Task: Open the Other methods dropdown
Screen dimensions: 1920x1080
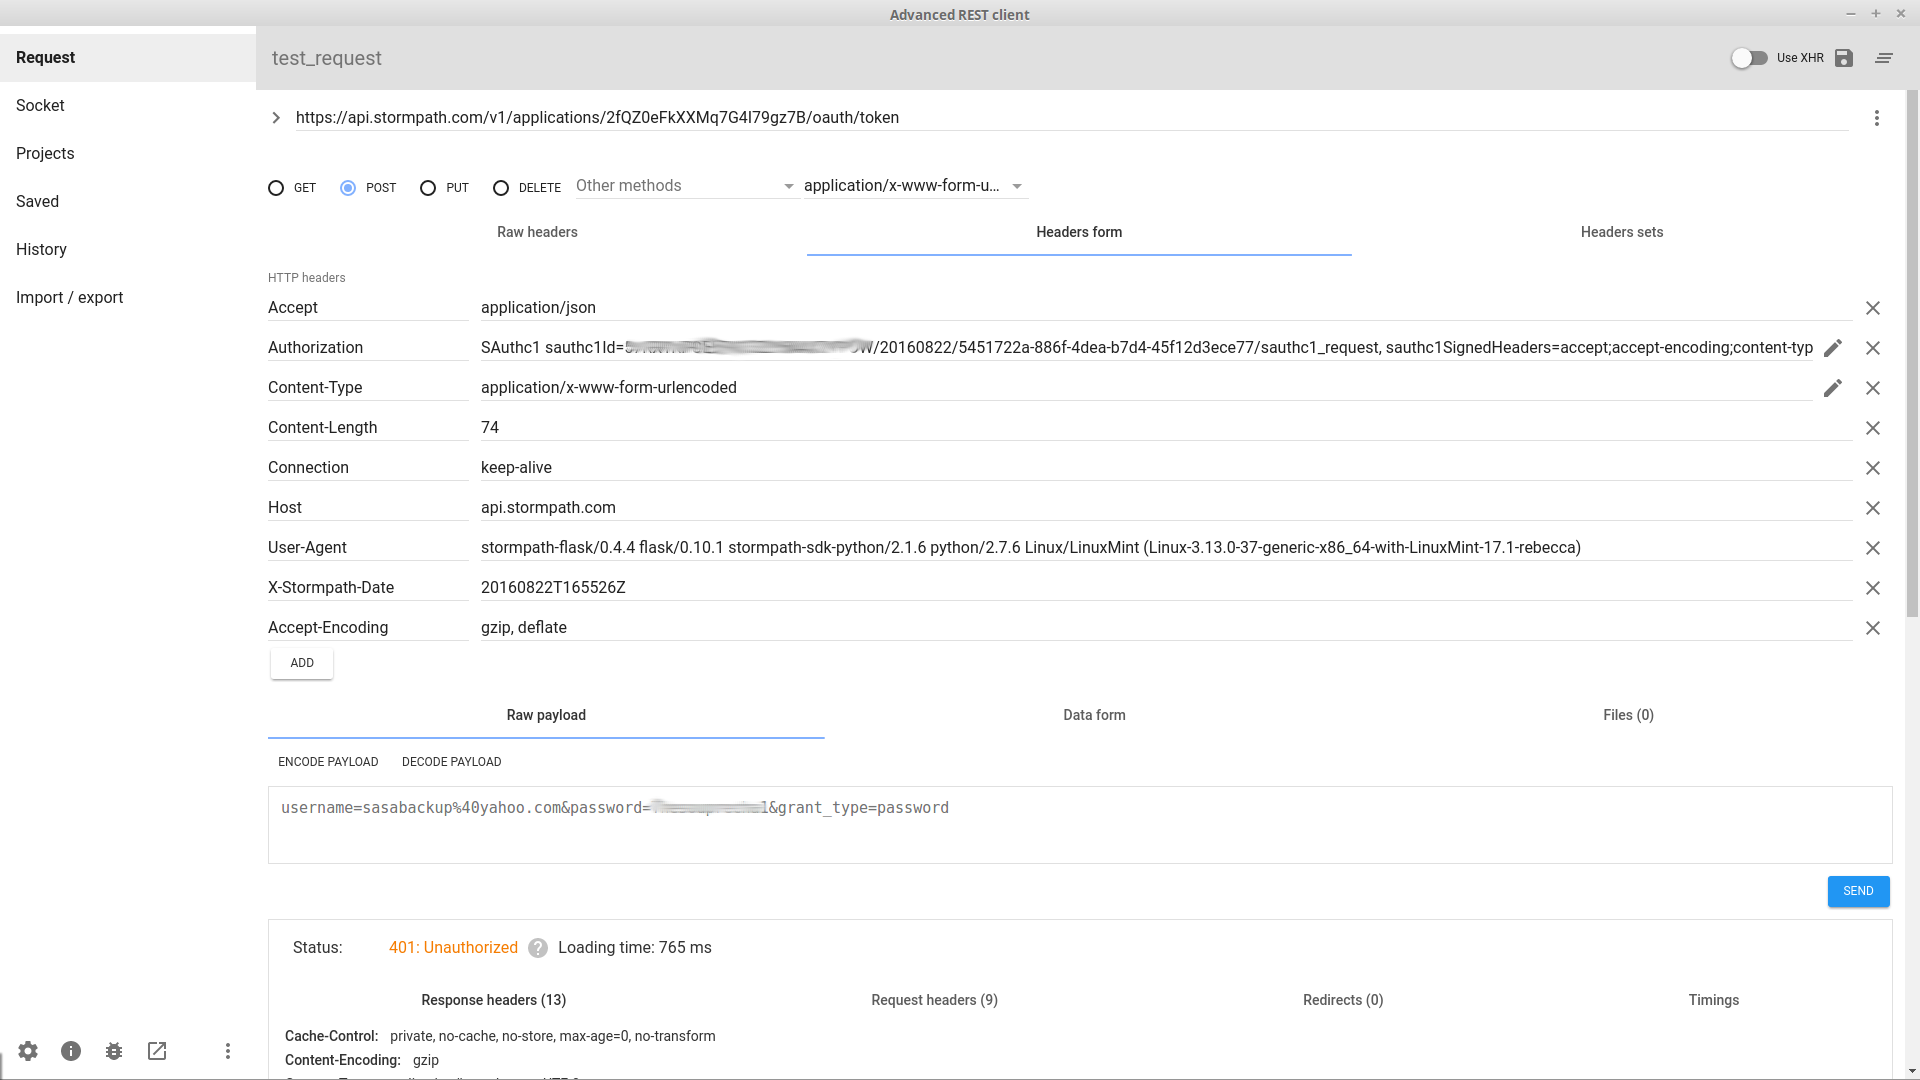Action: pos(686,186)
